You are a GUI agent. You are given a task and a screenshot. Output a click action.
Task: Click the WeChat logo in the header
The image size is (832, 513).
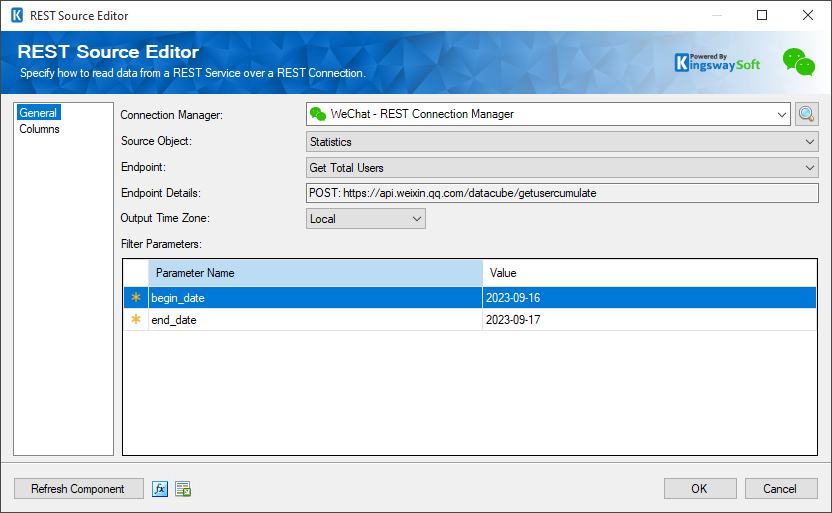pyautogui.click(x=799, y=62)
